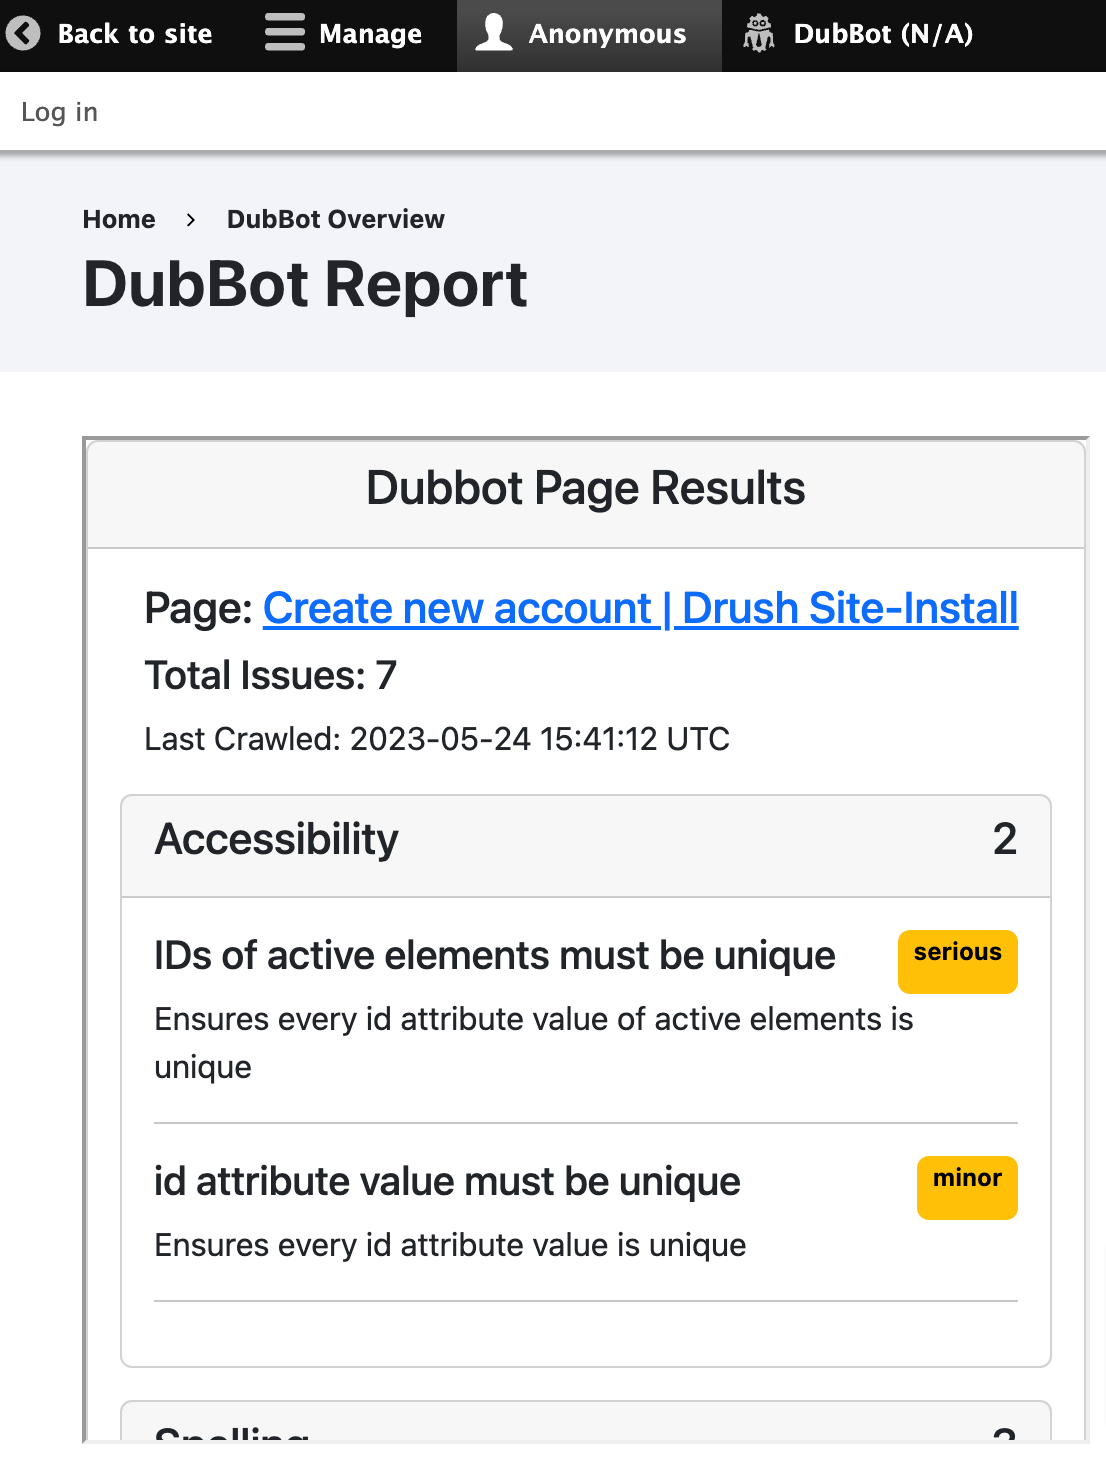Open the DubBot Overview breadcrumb
The height and width of the screenshot is (1460, 1106).
[x=336, y=219]
